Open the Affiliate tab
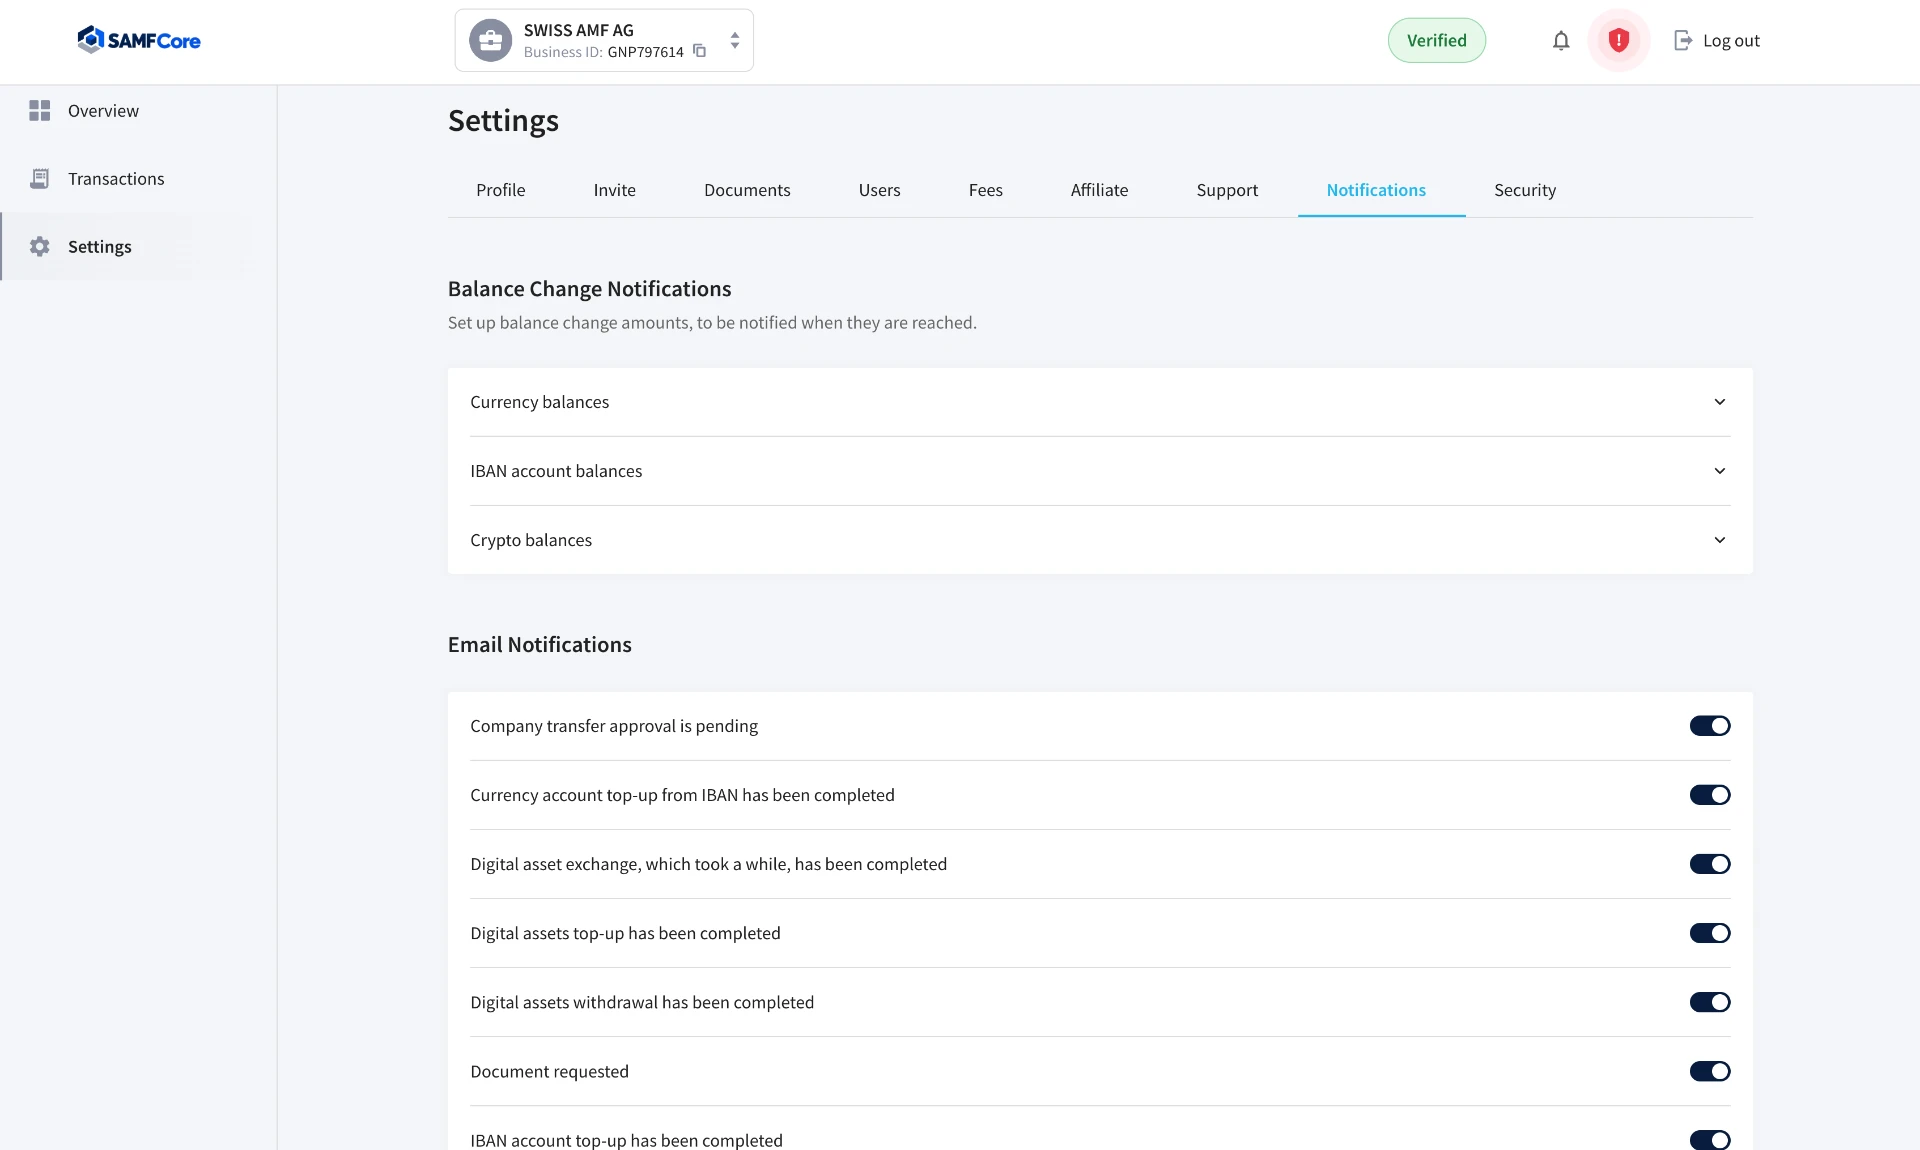 (x=1100, y=190)
